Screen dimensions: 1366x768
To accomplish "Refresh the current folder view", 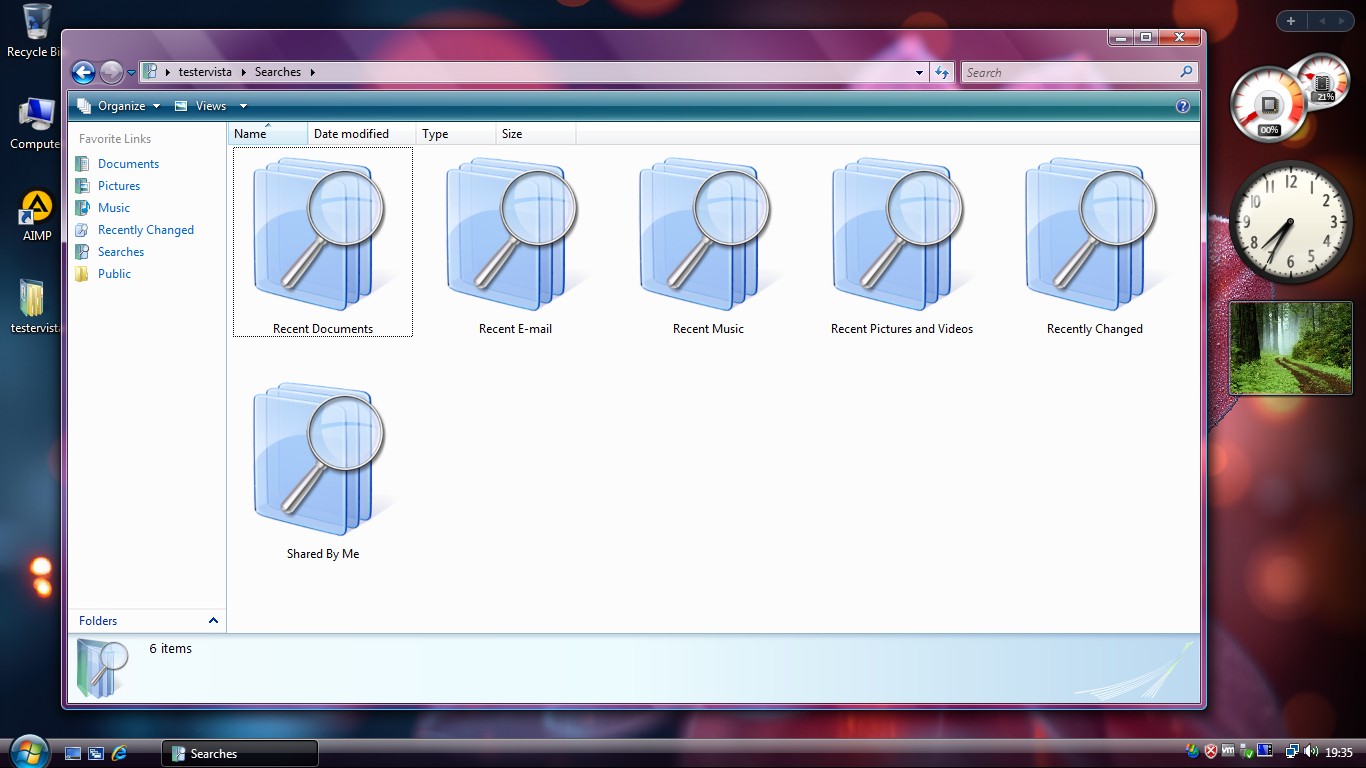I will tap(941, 72).
